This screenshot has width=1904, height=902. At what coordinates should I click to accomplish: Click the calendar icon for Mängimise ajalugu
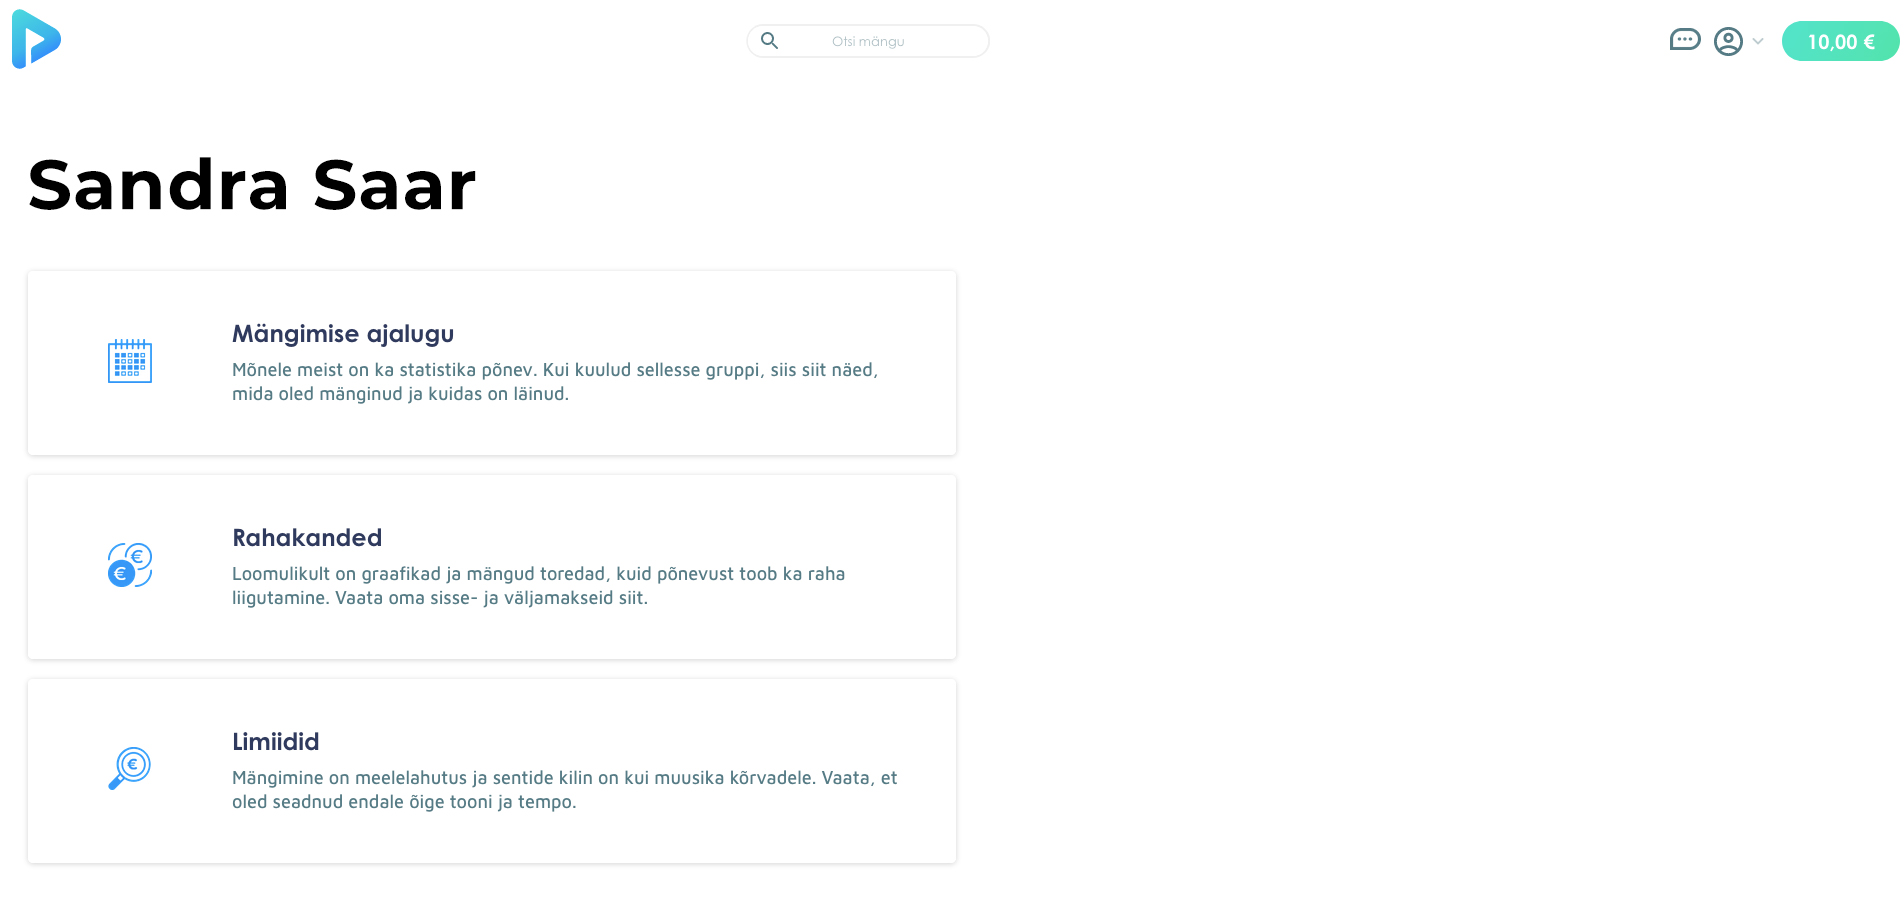point(130,361)
